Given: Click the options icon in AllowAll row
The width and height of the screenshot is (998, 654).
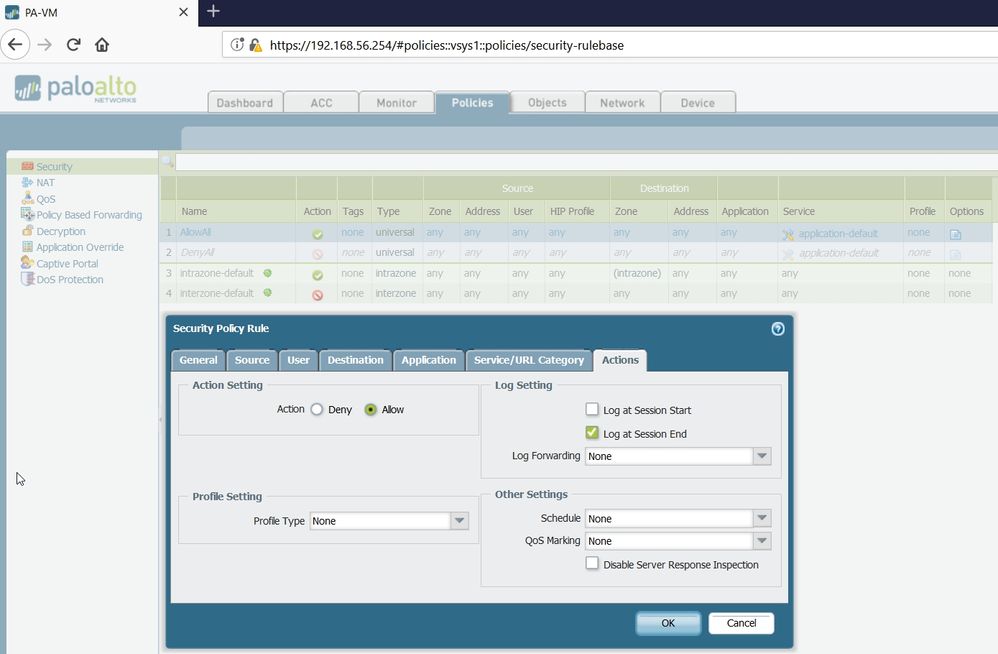Looking at the screenshot, I should 955,234.
